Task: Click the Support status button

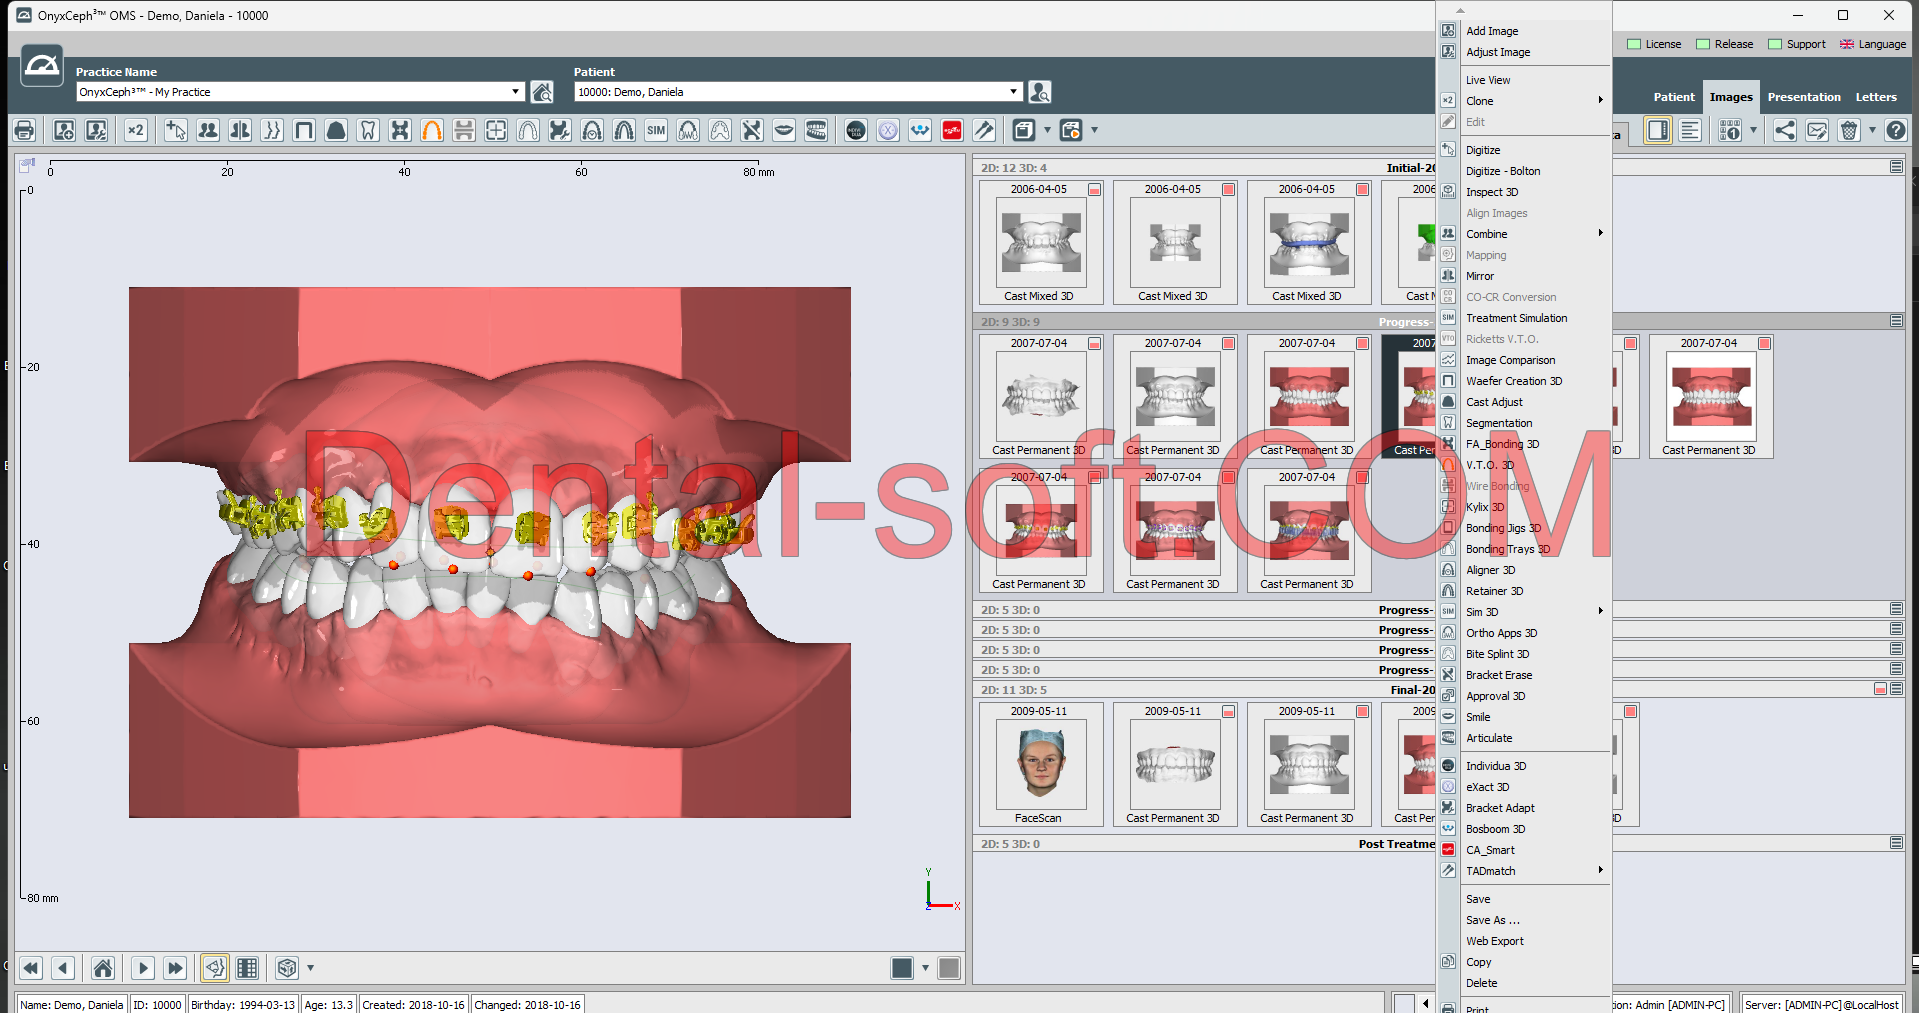Action: pos(1797,44)
